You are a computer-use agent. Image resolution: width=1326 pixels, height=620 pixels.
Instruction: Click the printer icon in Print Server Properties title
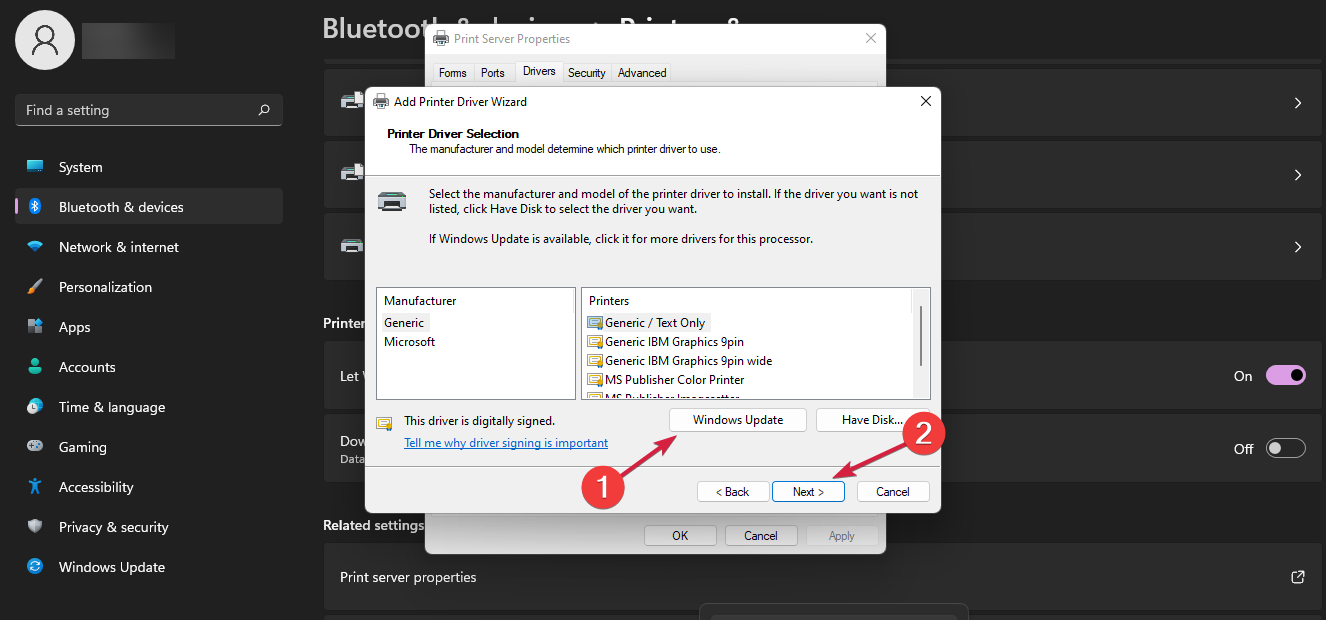(441, 39)
